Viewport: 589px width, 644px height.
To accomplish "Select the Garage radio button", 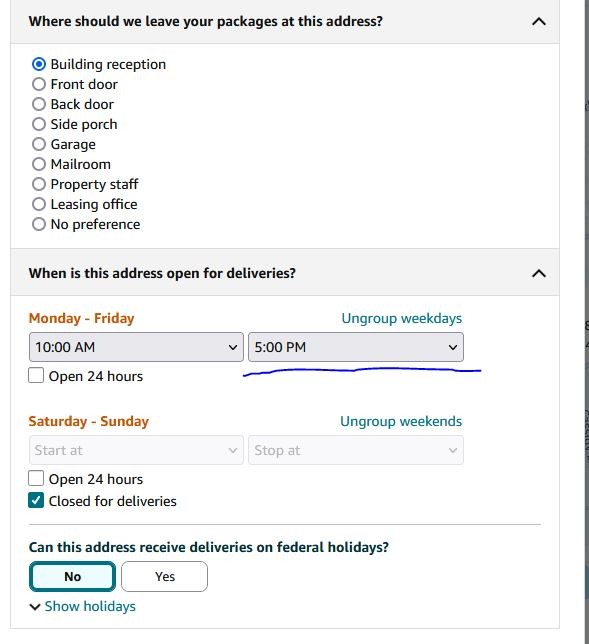I will tap(39, 144).
